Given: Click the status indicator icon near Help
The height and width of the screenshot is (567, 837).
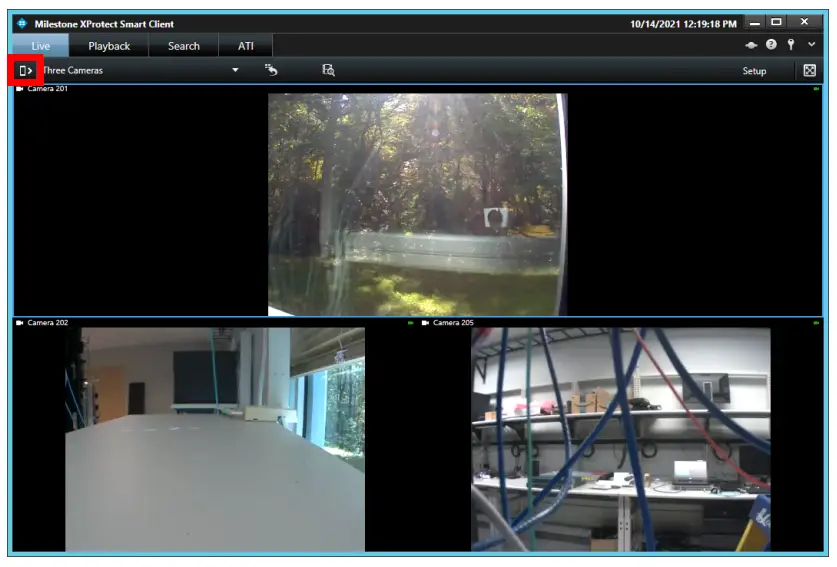Looking at the screenshot, I should pos(751,45).
